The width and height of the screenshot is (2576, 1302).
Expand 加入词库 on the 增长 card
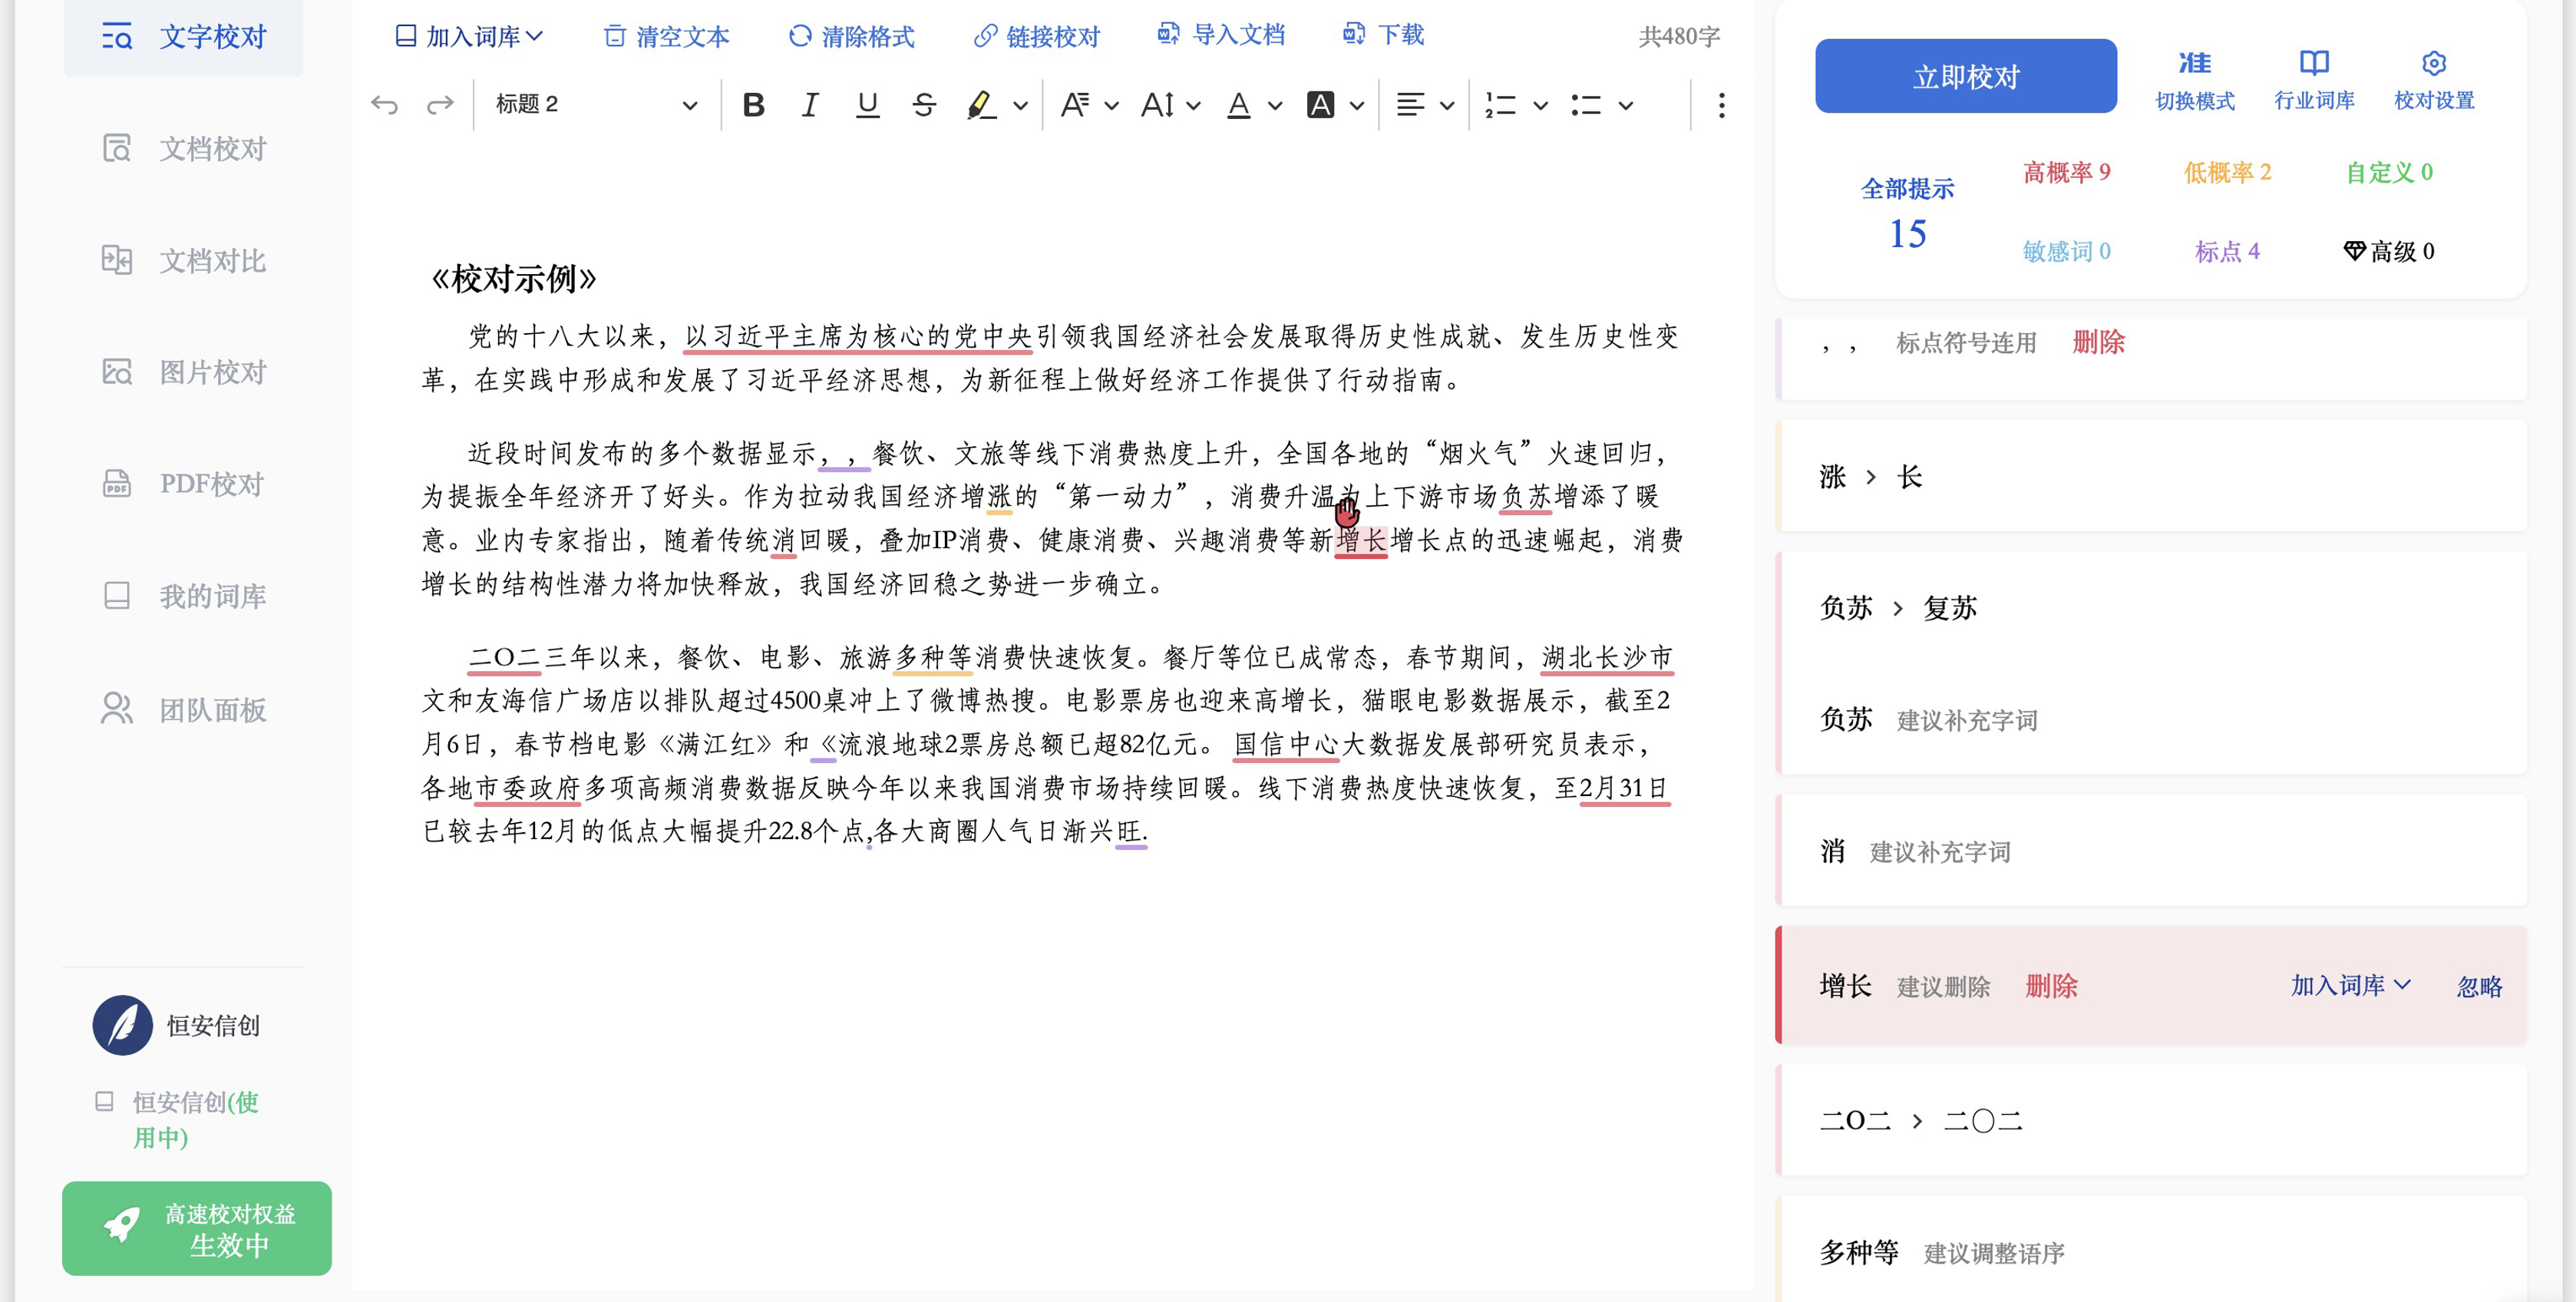pos(2350,985)
